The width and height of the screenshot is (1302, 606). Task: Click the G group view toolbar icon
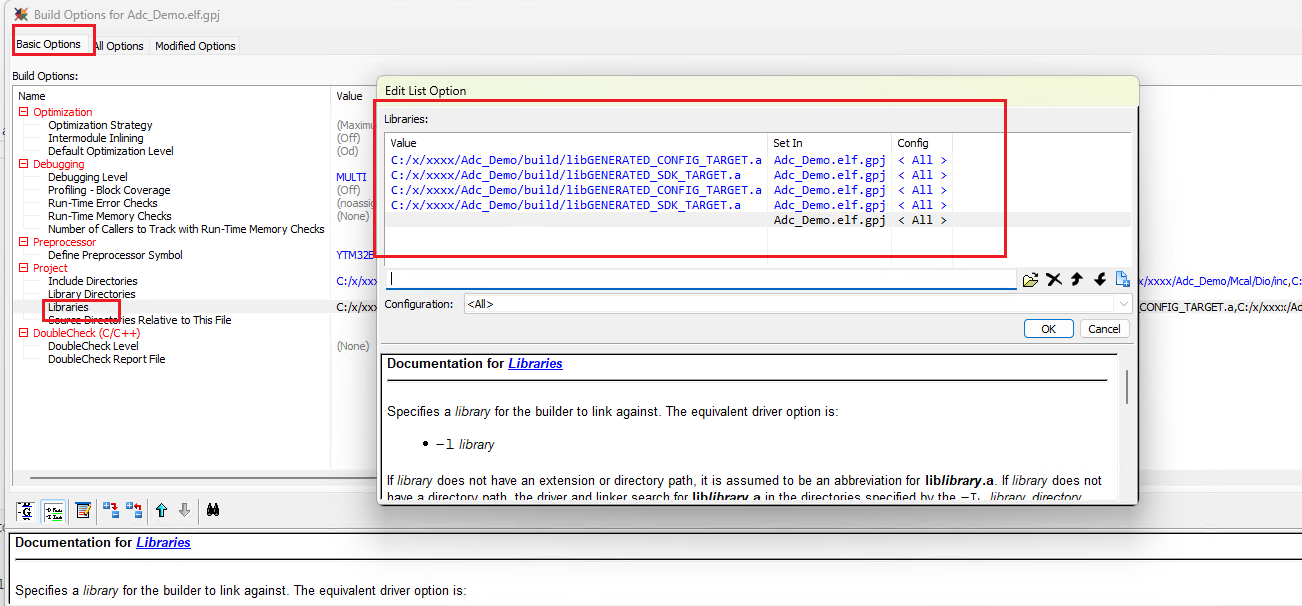[x=27, y=511]
